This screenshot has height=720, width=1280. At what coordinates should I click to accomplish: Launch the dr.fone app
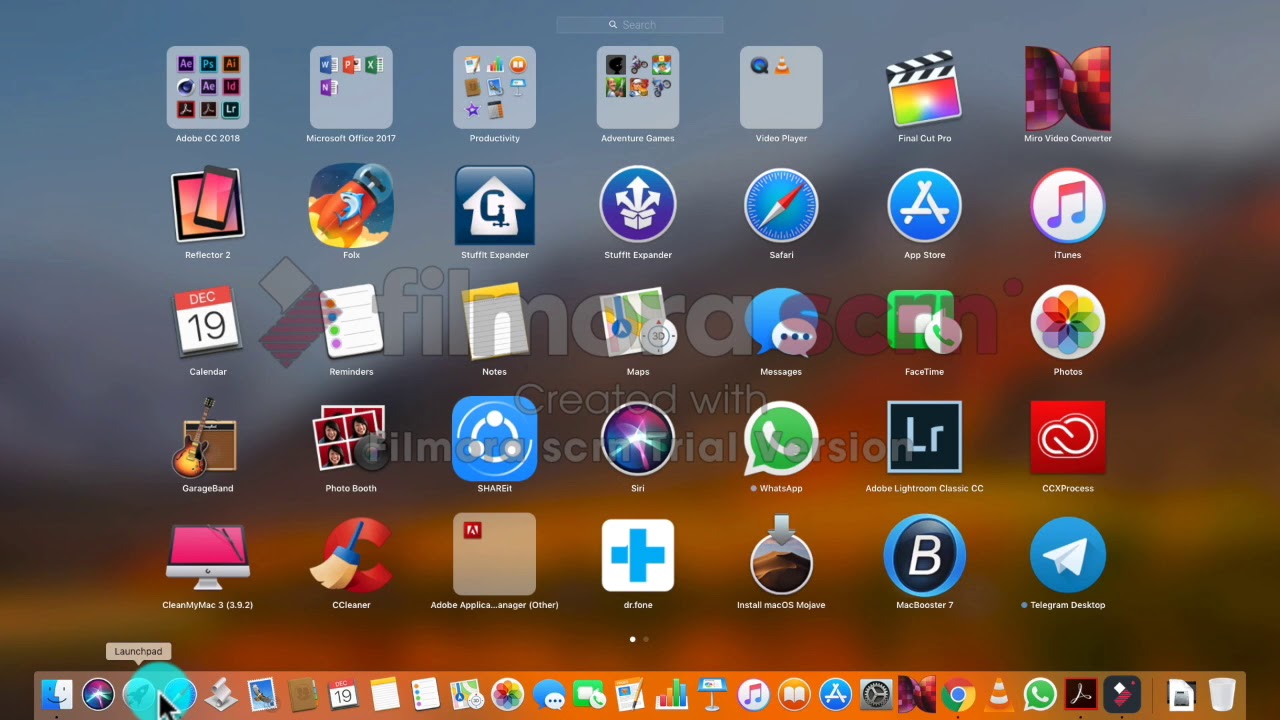point(638,556)
